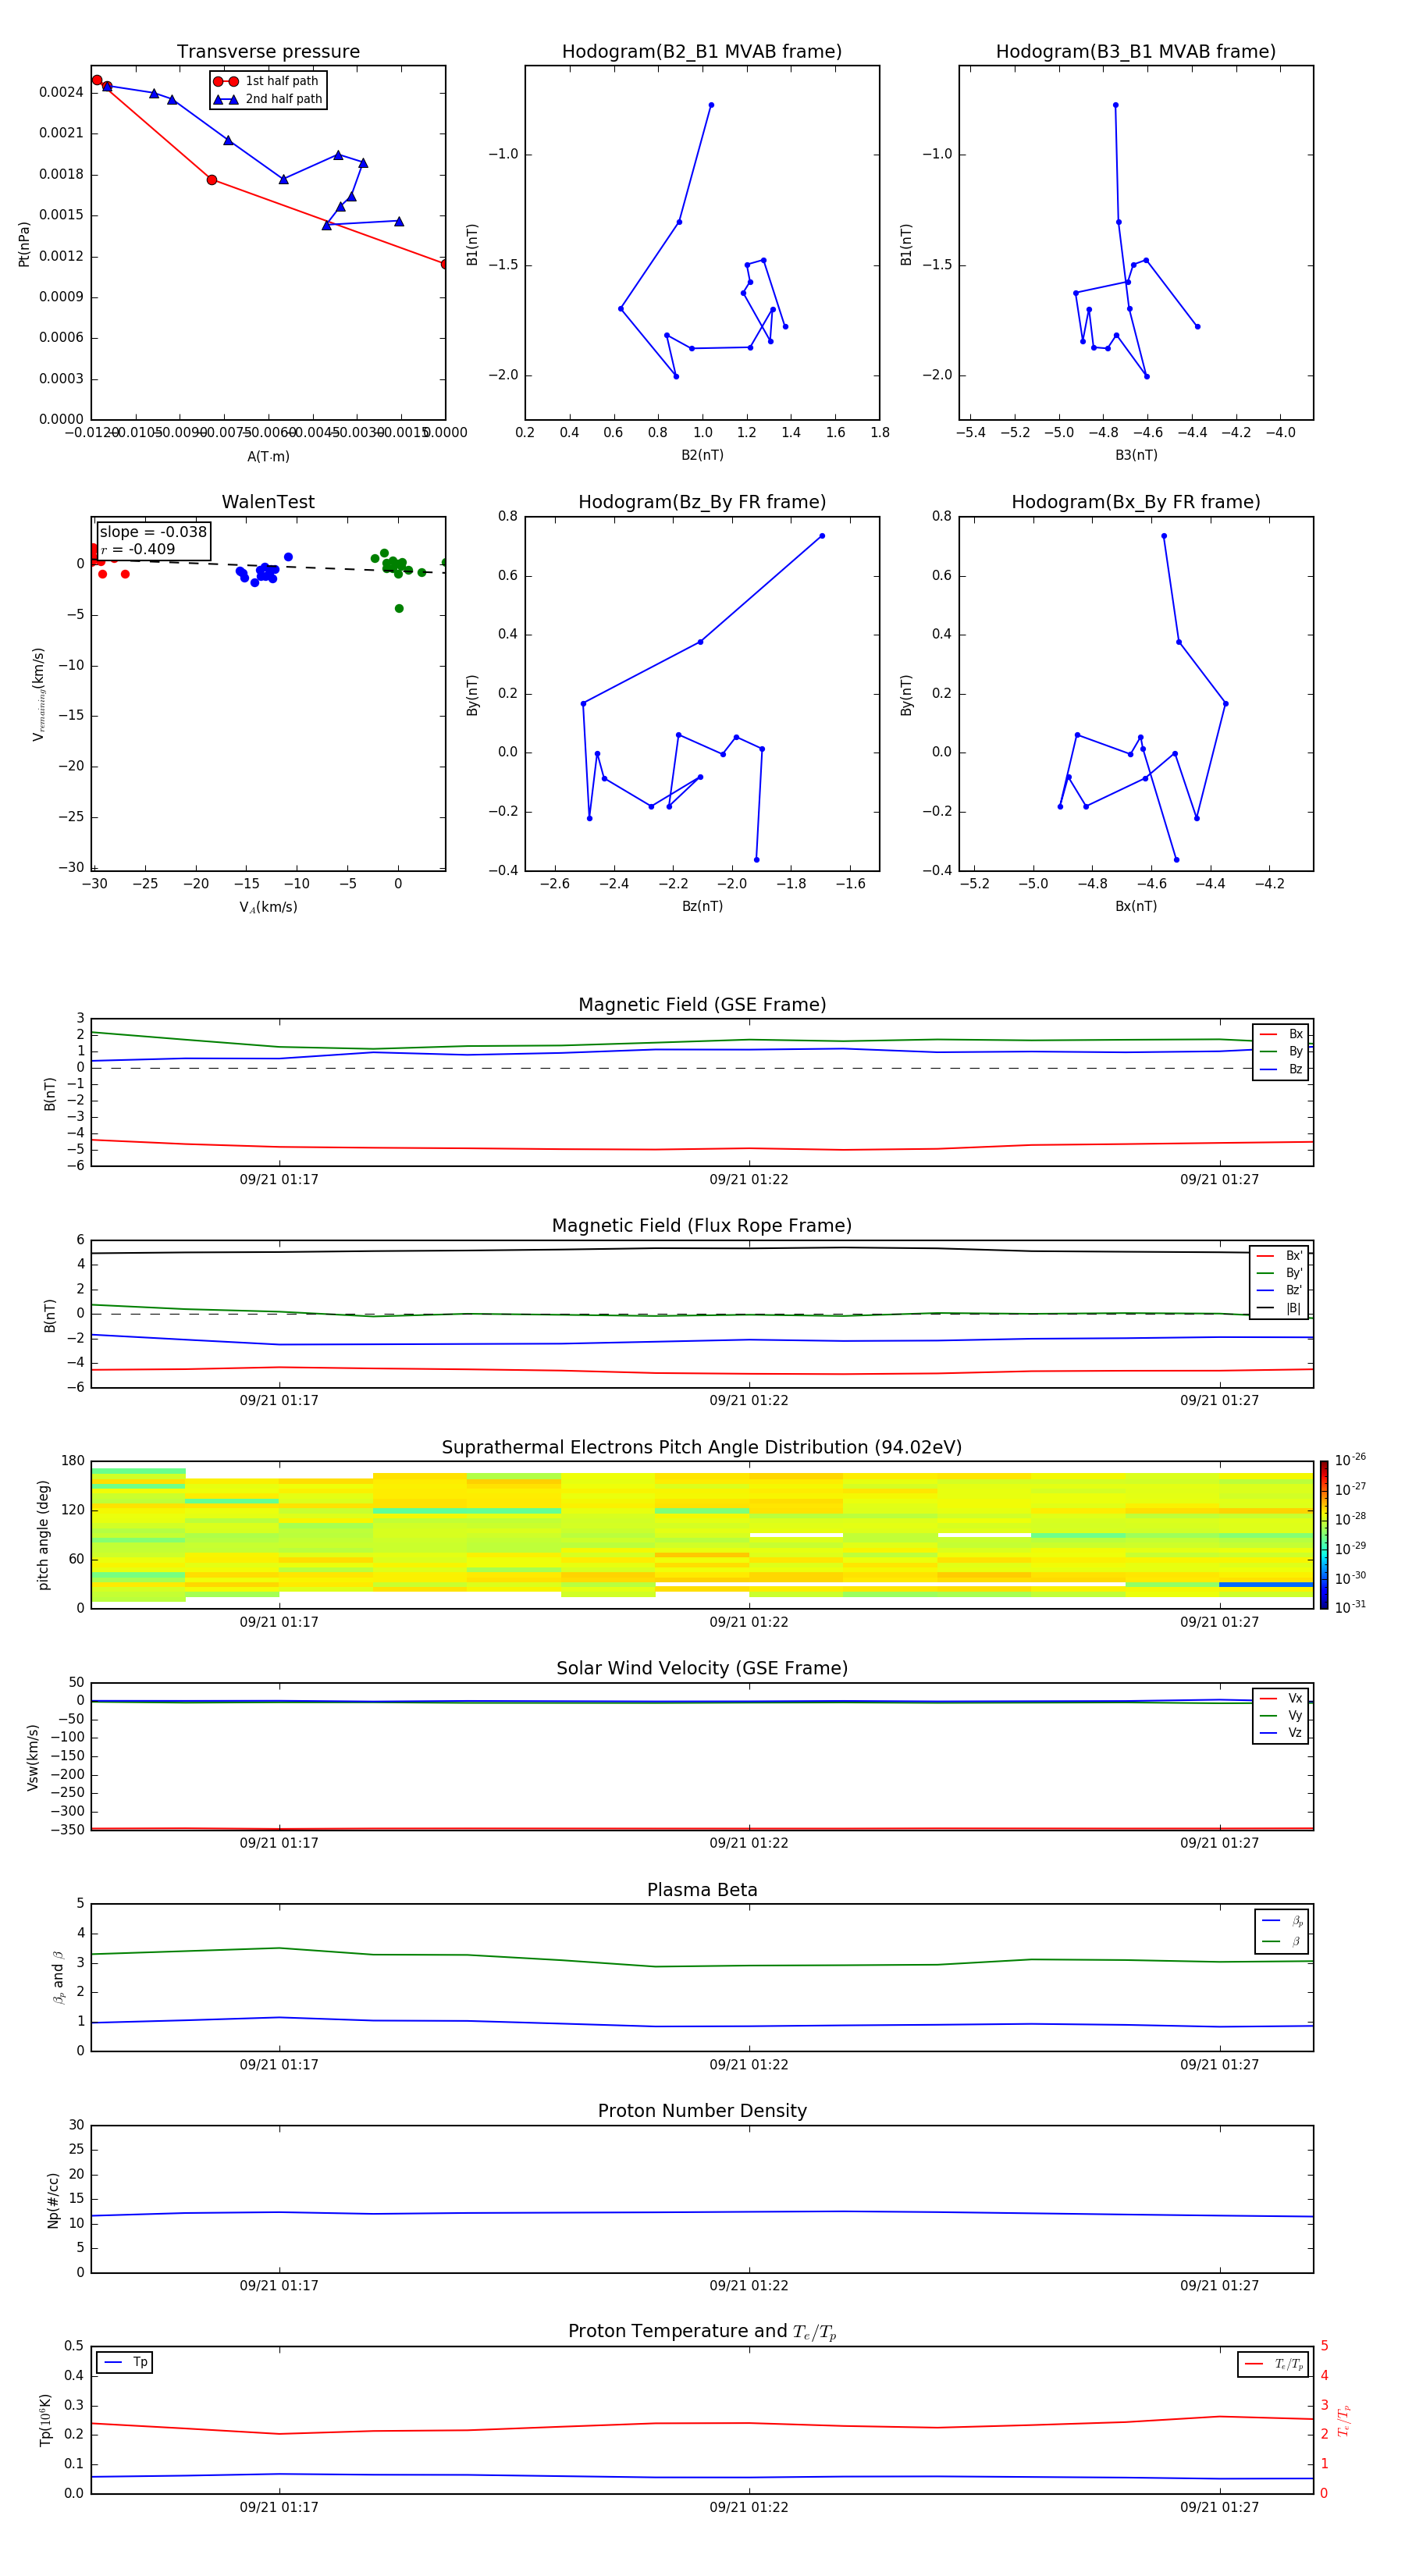Click "09/21 01:27" tick under GSE magnetic field
This screenshot has height=2576, width=1405.
(x=1219, y=1180)
